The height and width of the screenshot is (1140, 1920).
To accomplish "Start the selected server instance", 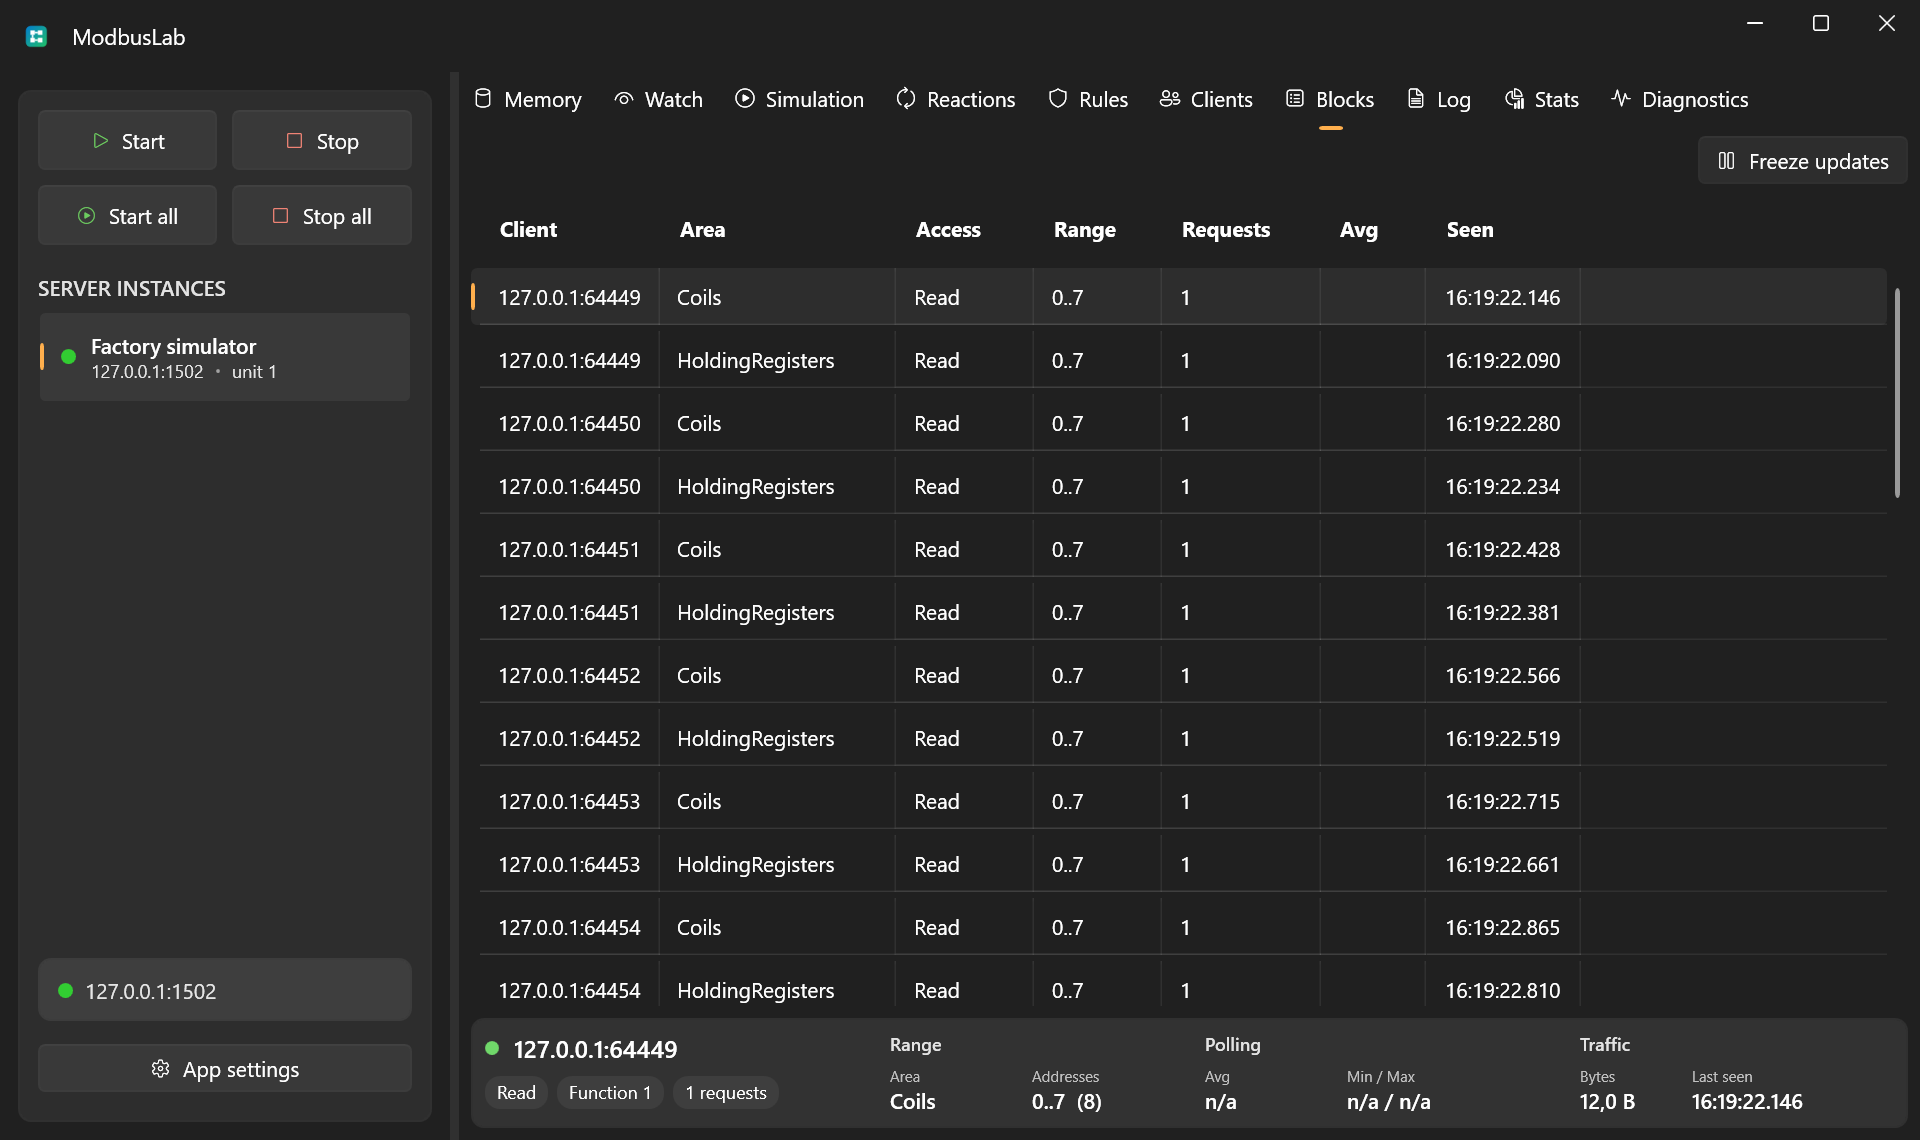I will [127, 141].
